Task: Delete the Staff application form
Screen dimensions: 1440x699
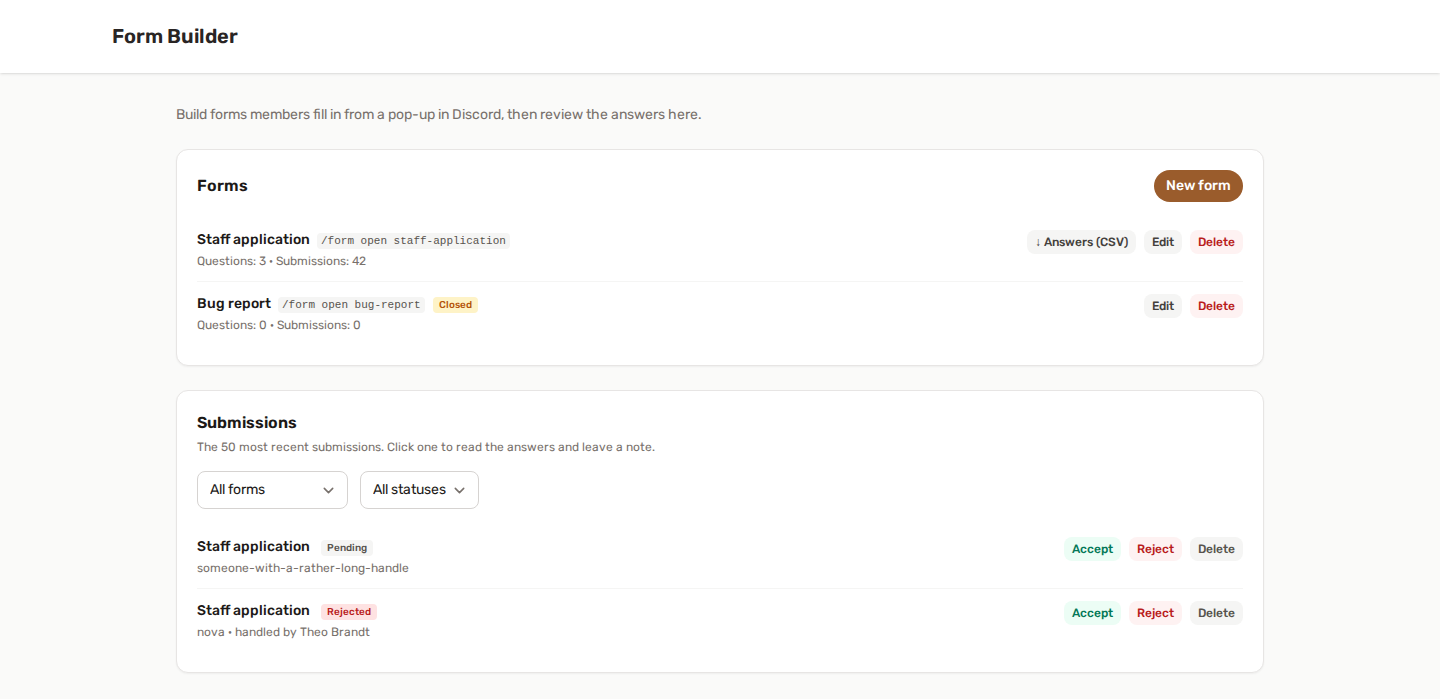Action: [x=1216, y=242]
